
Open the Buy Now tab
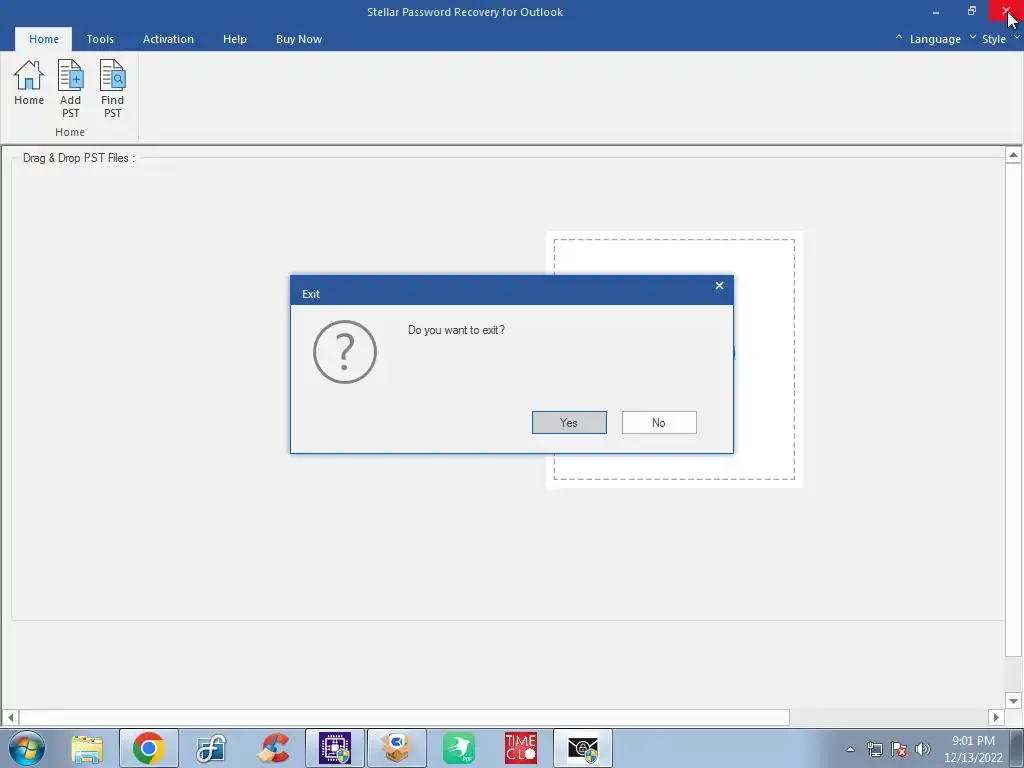298,39
